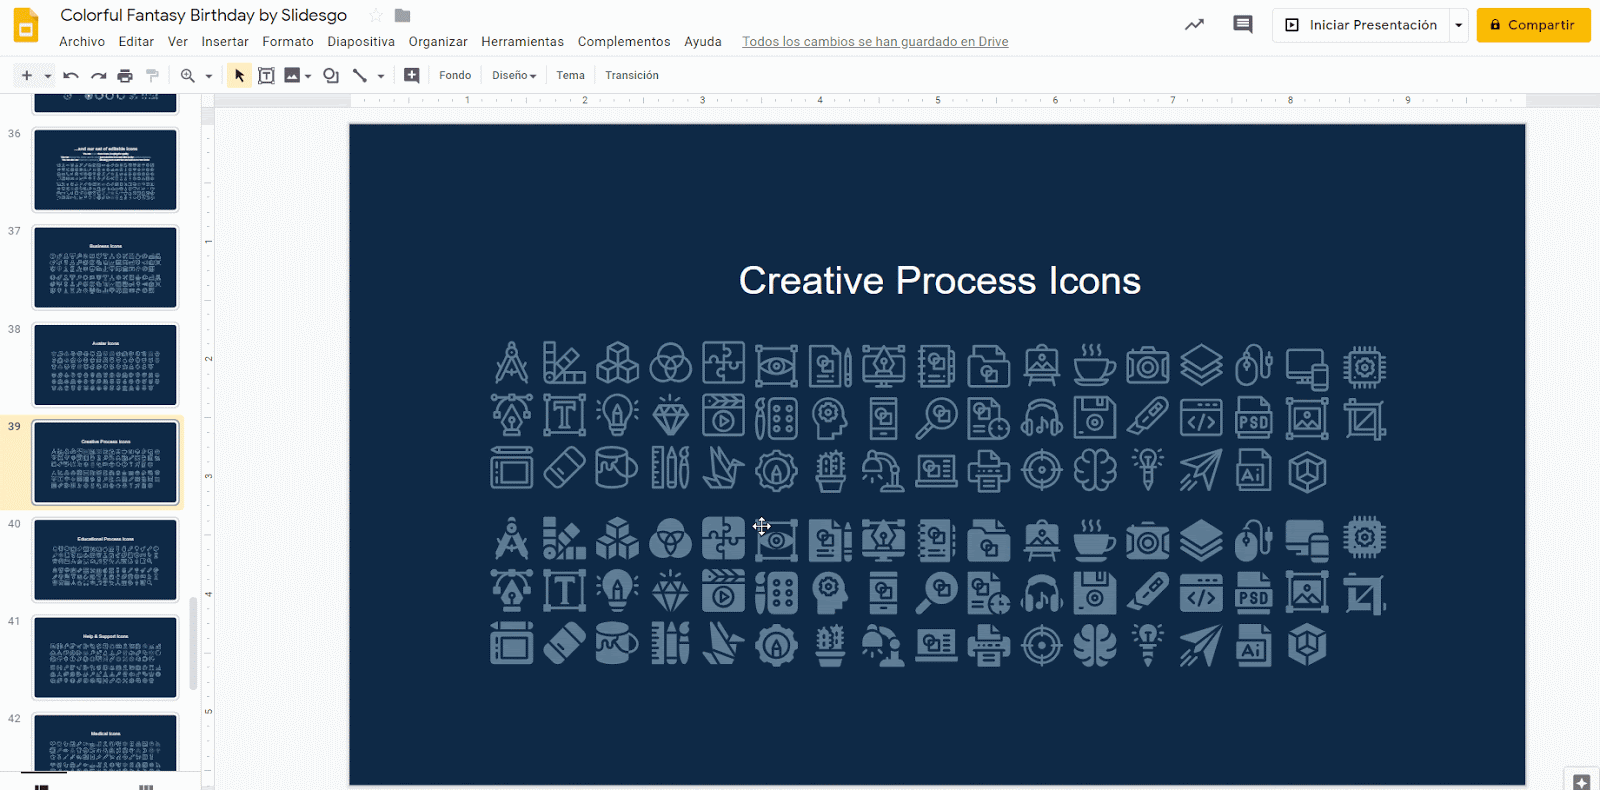Expand the insert image dropdown arrow

pyautogui.click(x=308, y=76)
